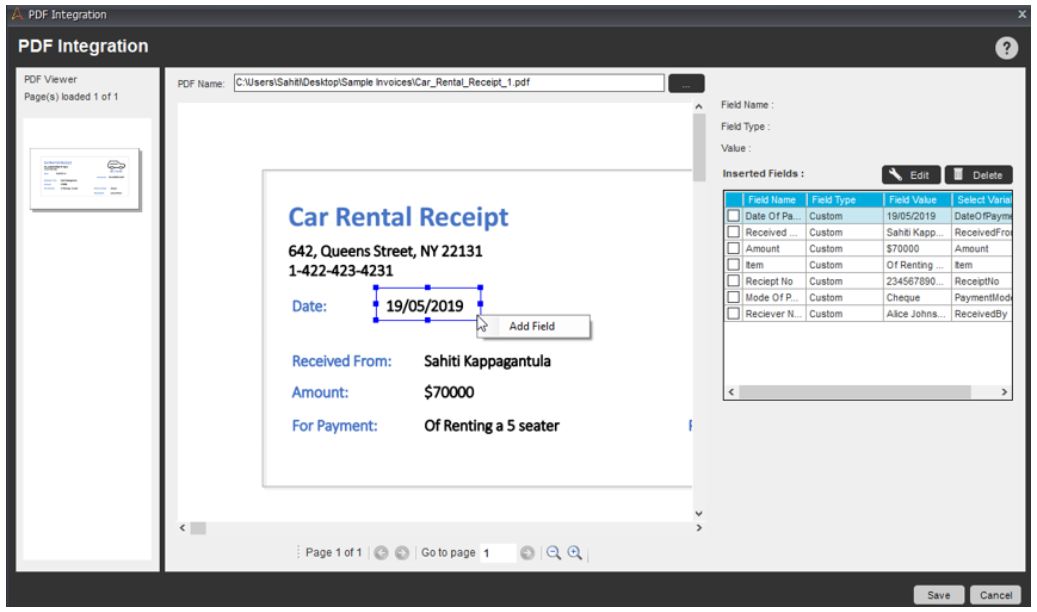Click the Field Name column header
The image size is (1037, 612).
774,199
